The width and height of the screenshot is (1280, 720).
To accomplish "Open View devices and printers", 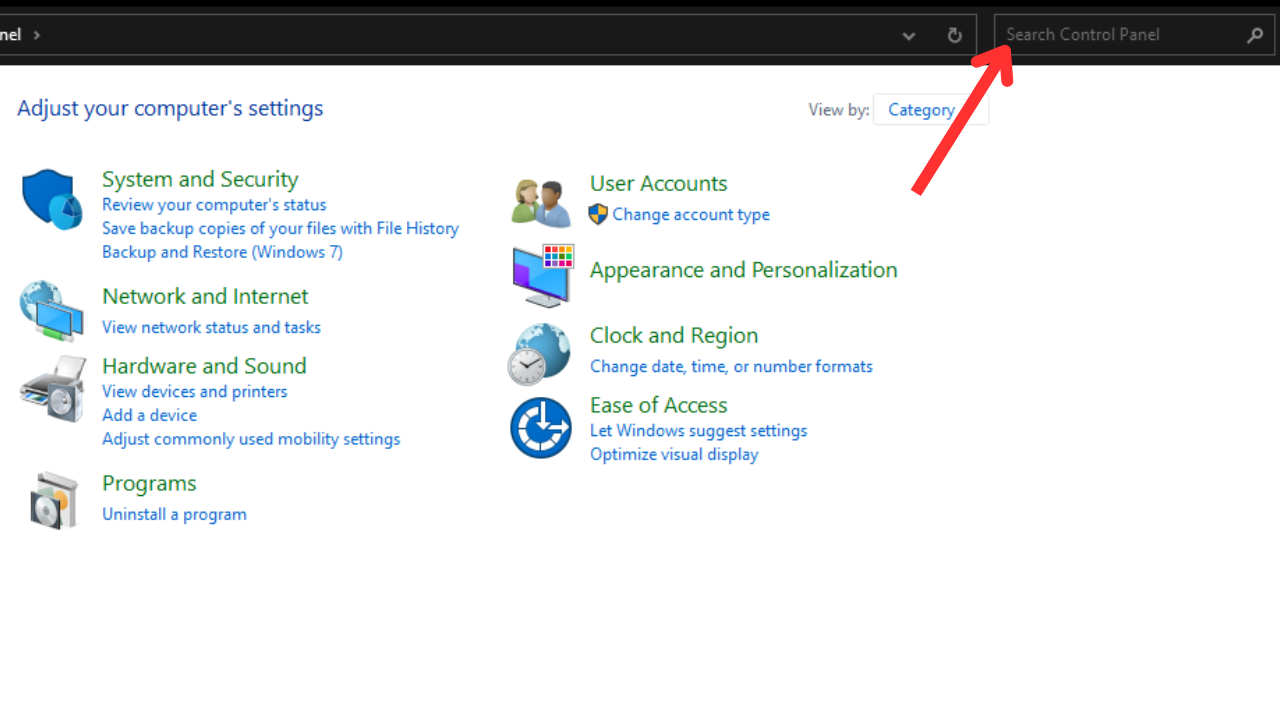I will click(194, 392).
